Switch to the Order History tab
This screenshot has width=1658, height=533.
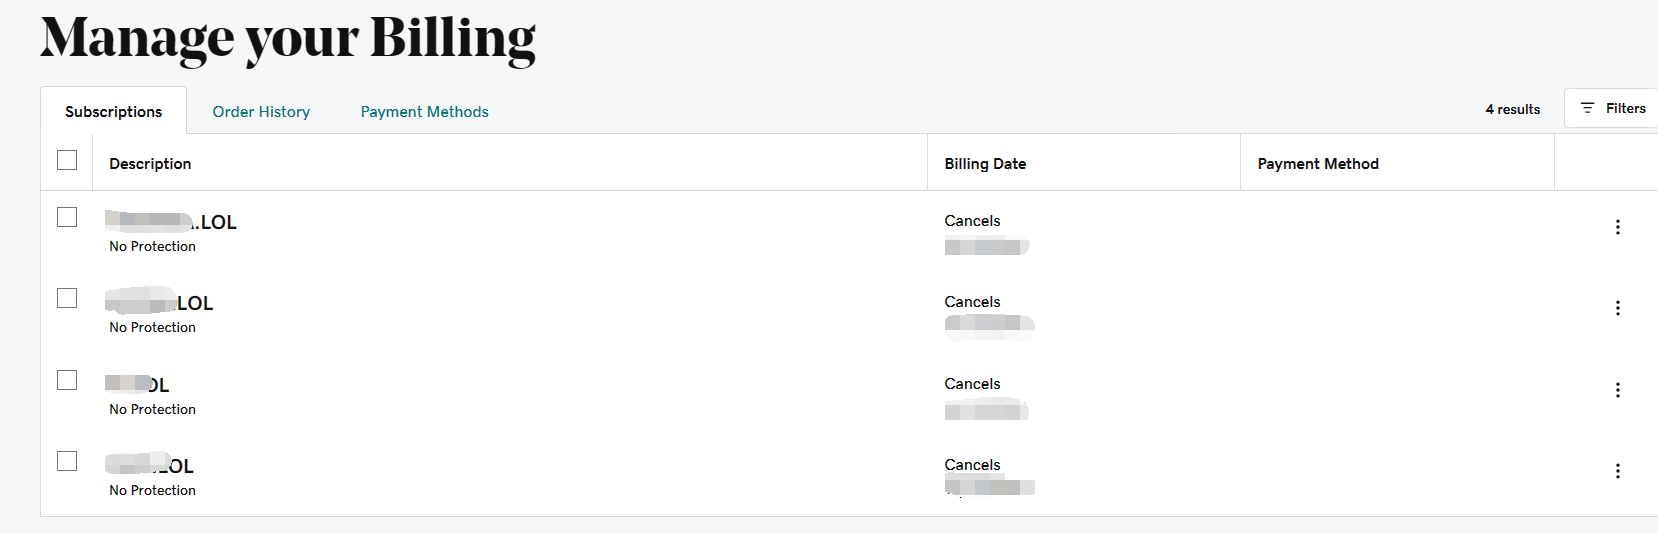point(261,112)
